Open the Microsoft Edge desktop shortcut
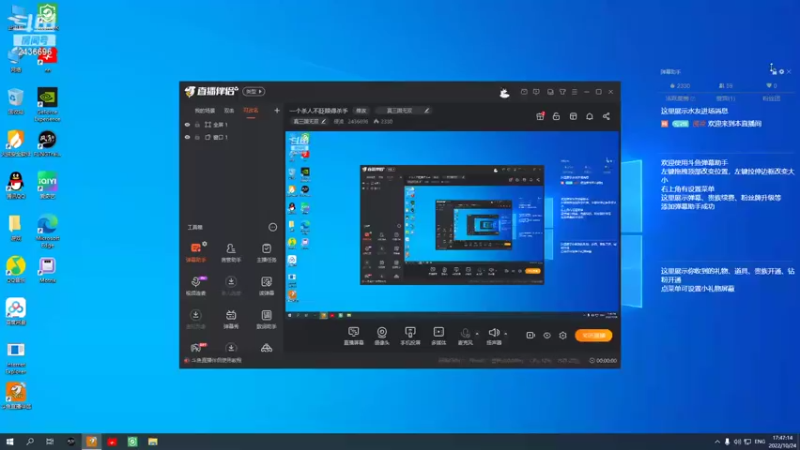 point(47,232)
